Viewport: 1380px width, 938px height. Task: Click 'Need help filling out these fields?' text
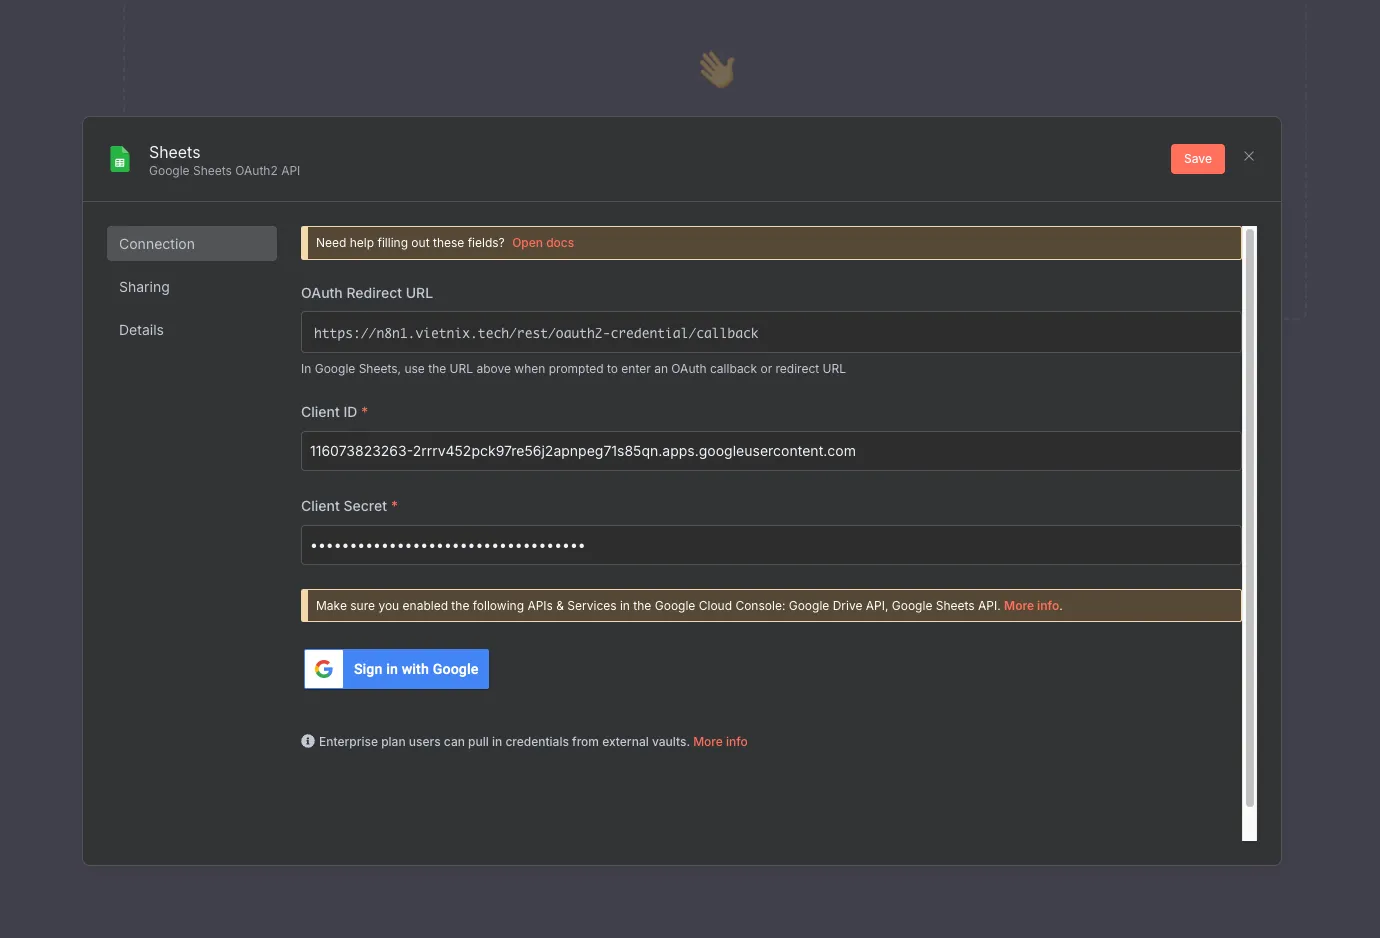coord(410,243)
